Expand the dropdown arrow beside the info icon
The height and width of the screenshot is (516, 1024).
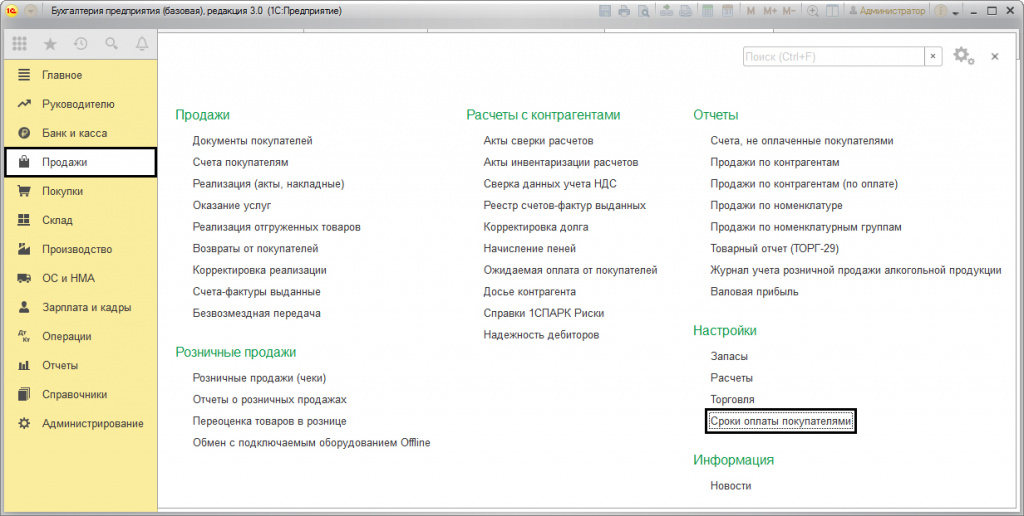click(x=957, y=11)
